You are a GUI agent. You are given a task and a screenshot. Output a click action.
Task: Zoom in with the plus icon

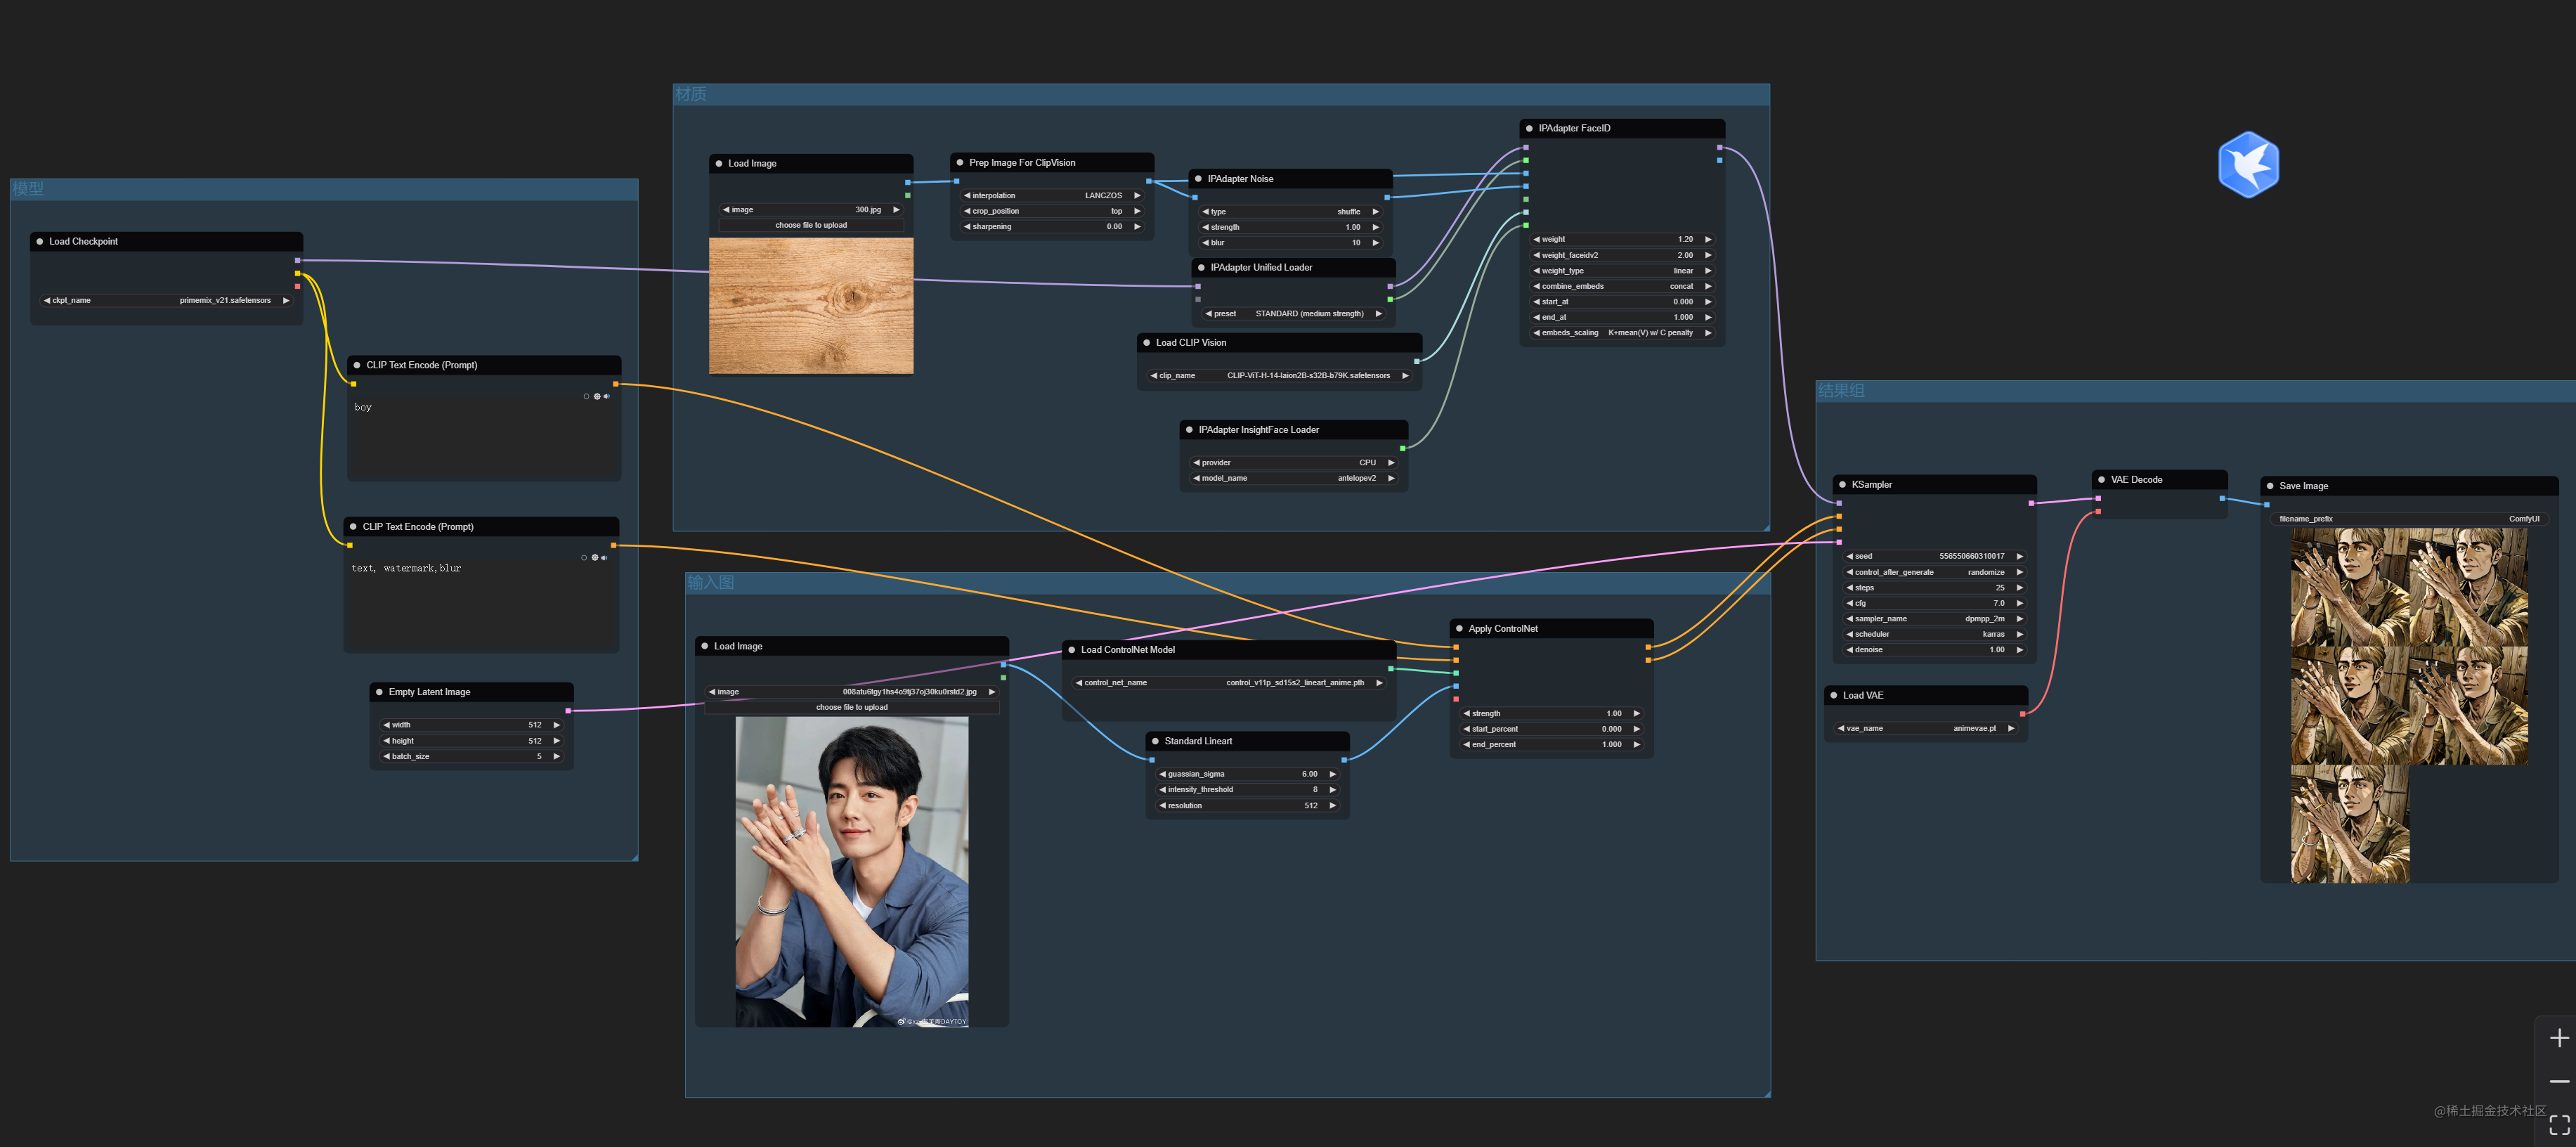[x=2559, y=1038]
